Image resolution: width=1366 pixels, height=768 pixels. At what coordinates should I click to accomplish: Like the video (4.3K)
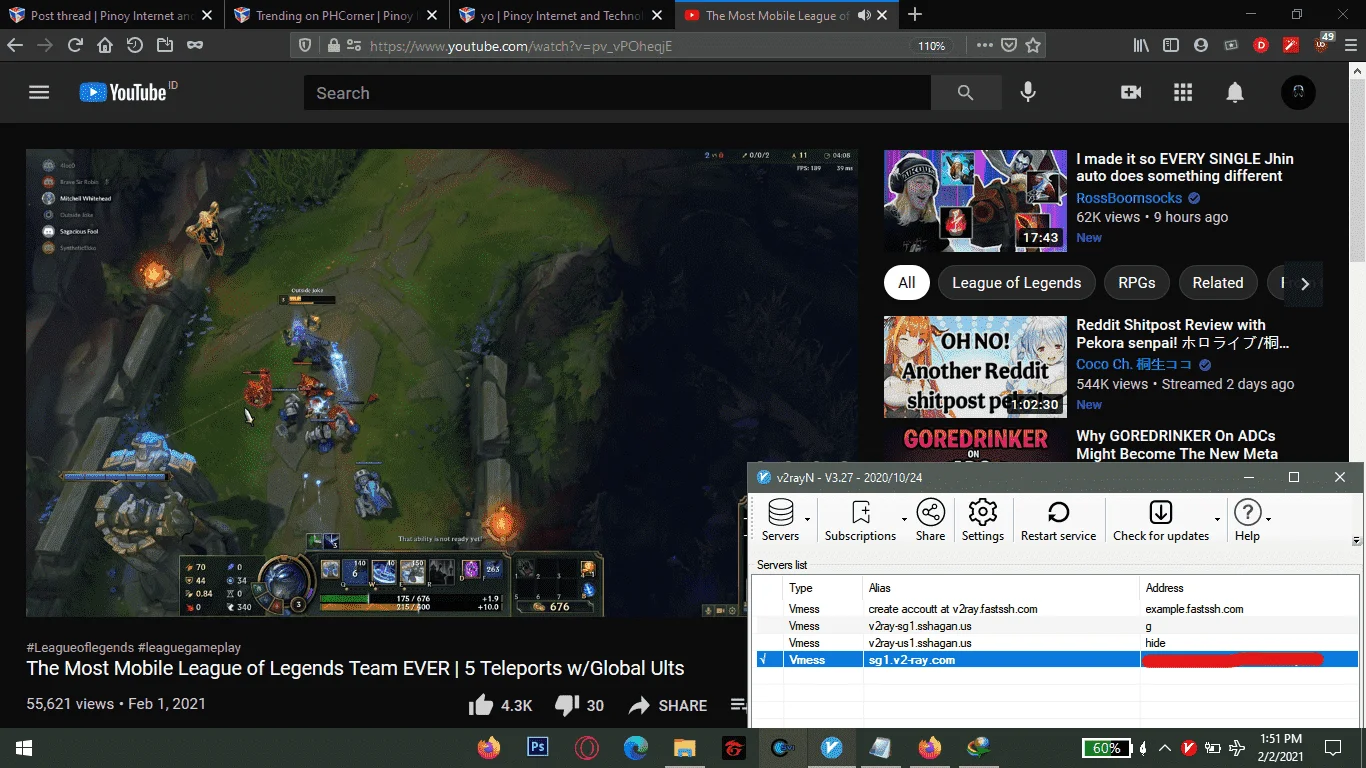500,705
